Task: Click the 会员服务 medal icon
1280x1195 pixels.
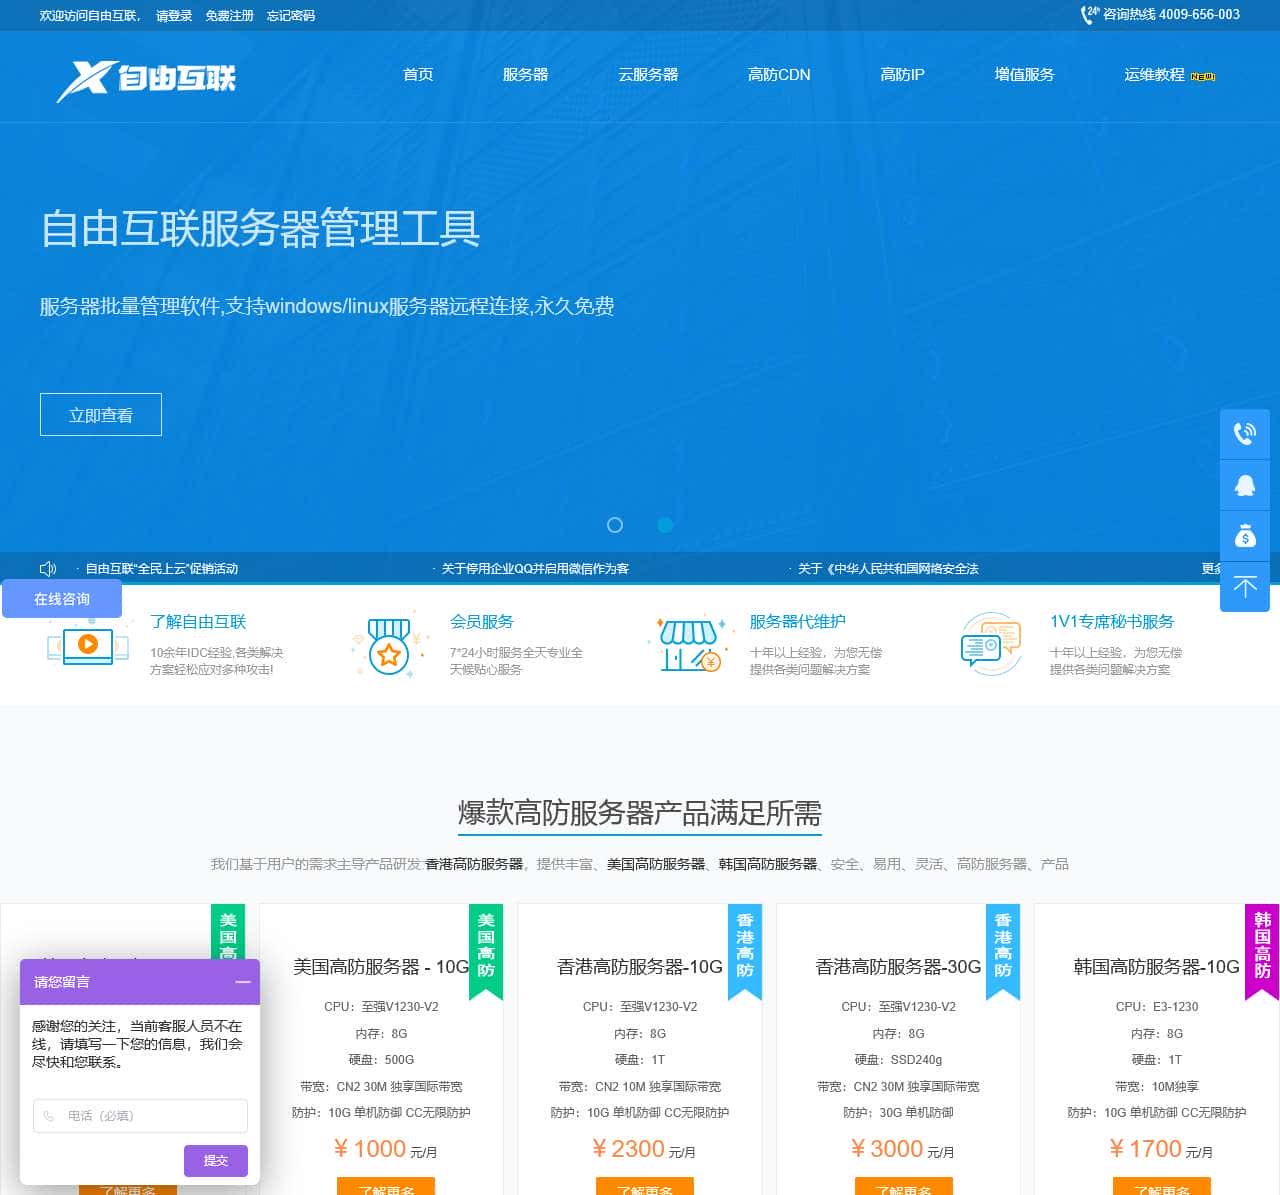Action: click(x=389, y=646)
